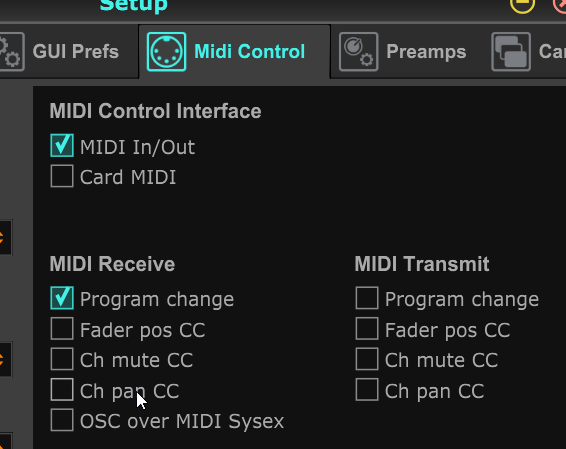This screenshot has width=566, height=449.
Task: Uncheck the MIDI In/Out checkbox
Action: click(x=62, y=145)
